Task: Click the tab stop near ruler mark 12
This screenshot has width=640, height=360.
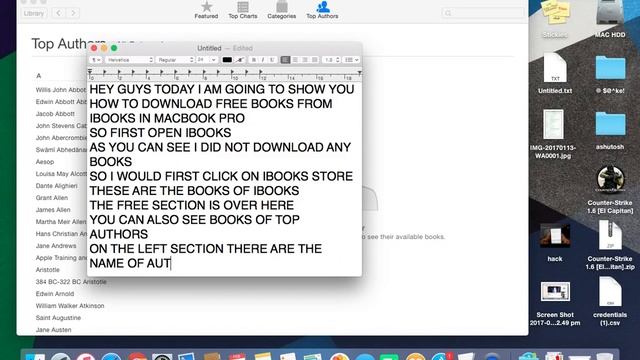Action: tap(260, 73)
